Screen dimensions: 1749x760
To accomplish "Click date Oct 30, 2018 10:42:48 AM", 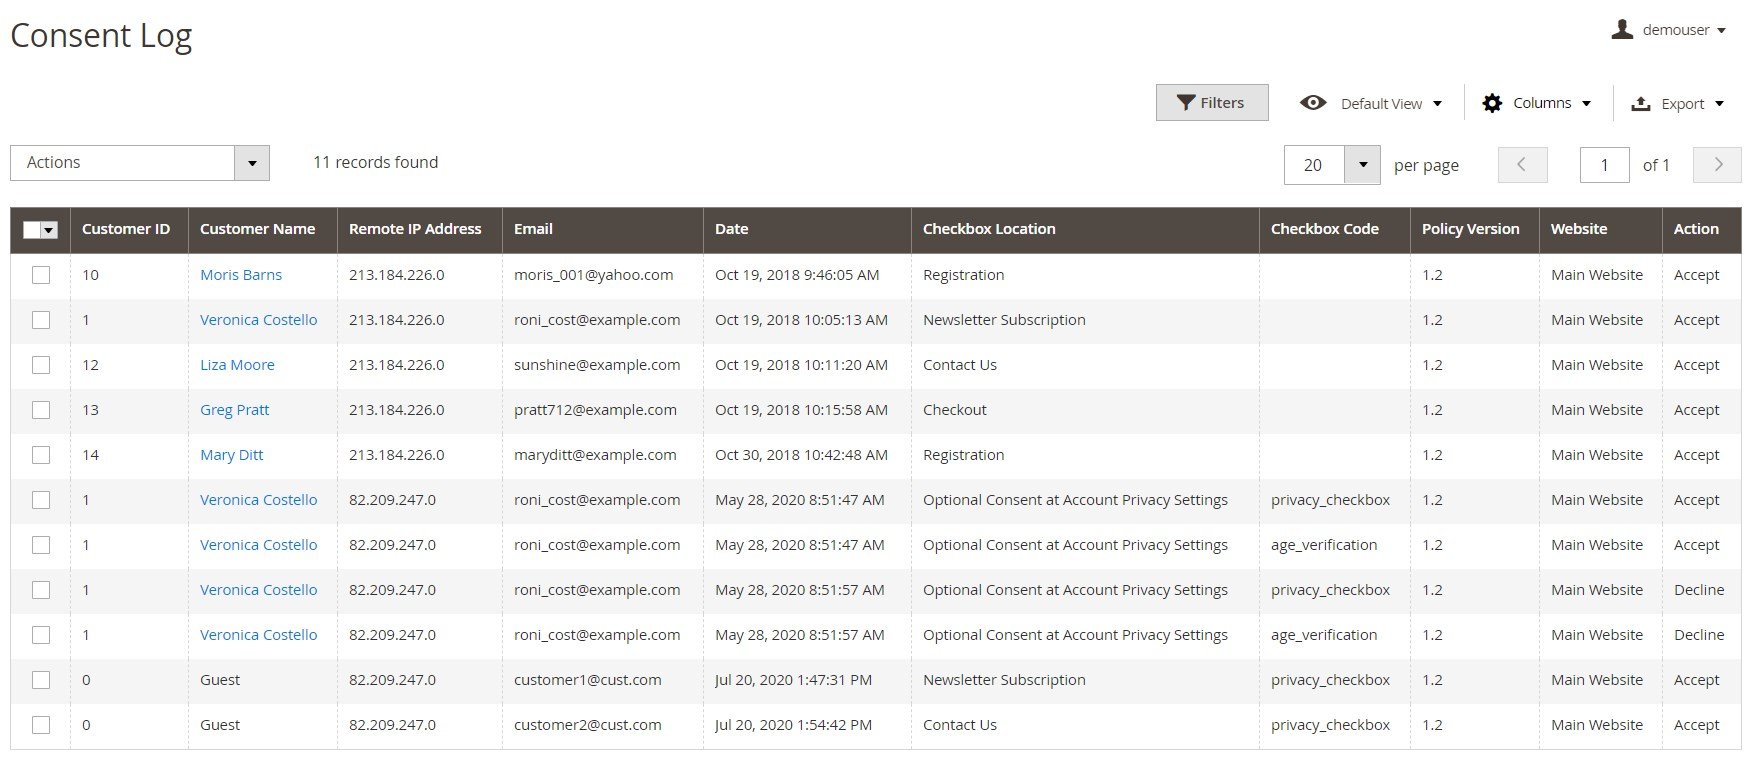I will 801,455.
